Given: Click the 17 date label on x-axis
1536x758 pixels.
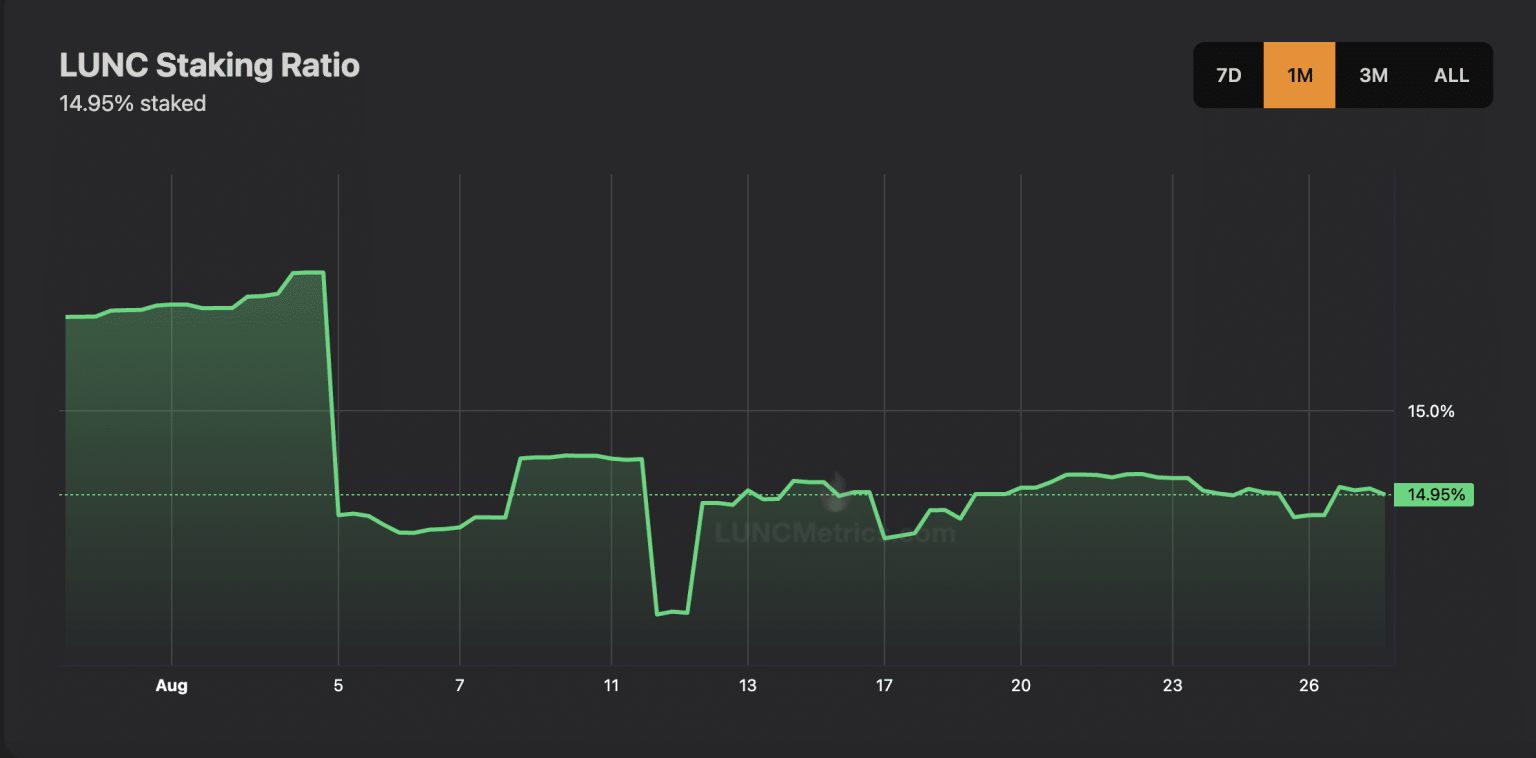Looking at the screenshot, I should [884, 686].
